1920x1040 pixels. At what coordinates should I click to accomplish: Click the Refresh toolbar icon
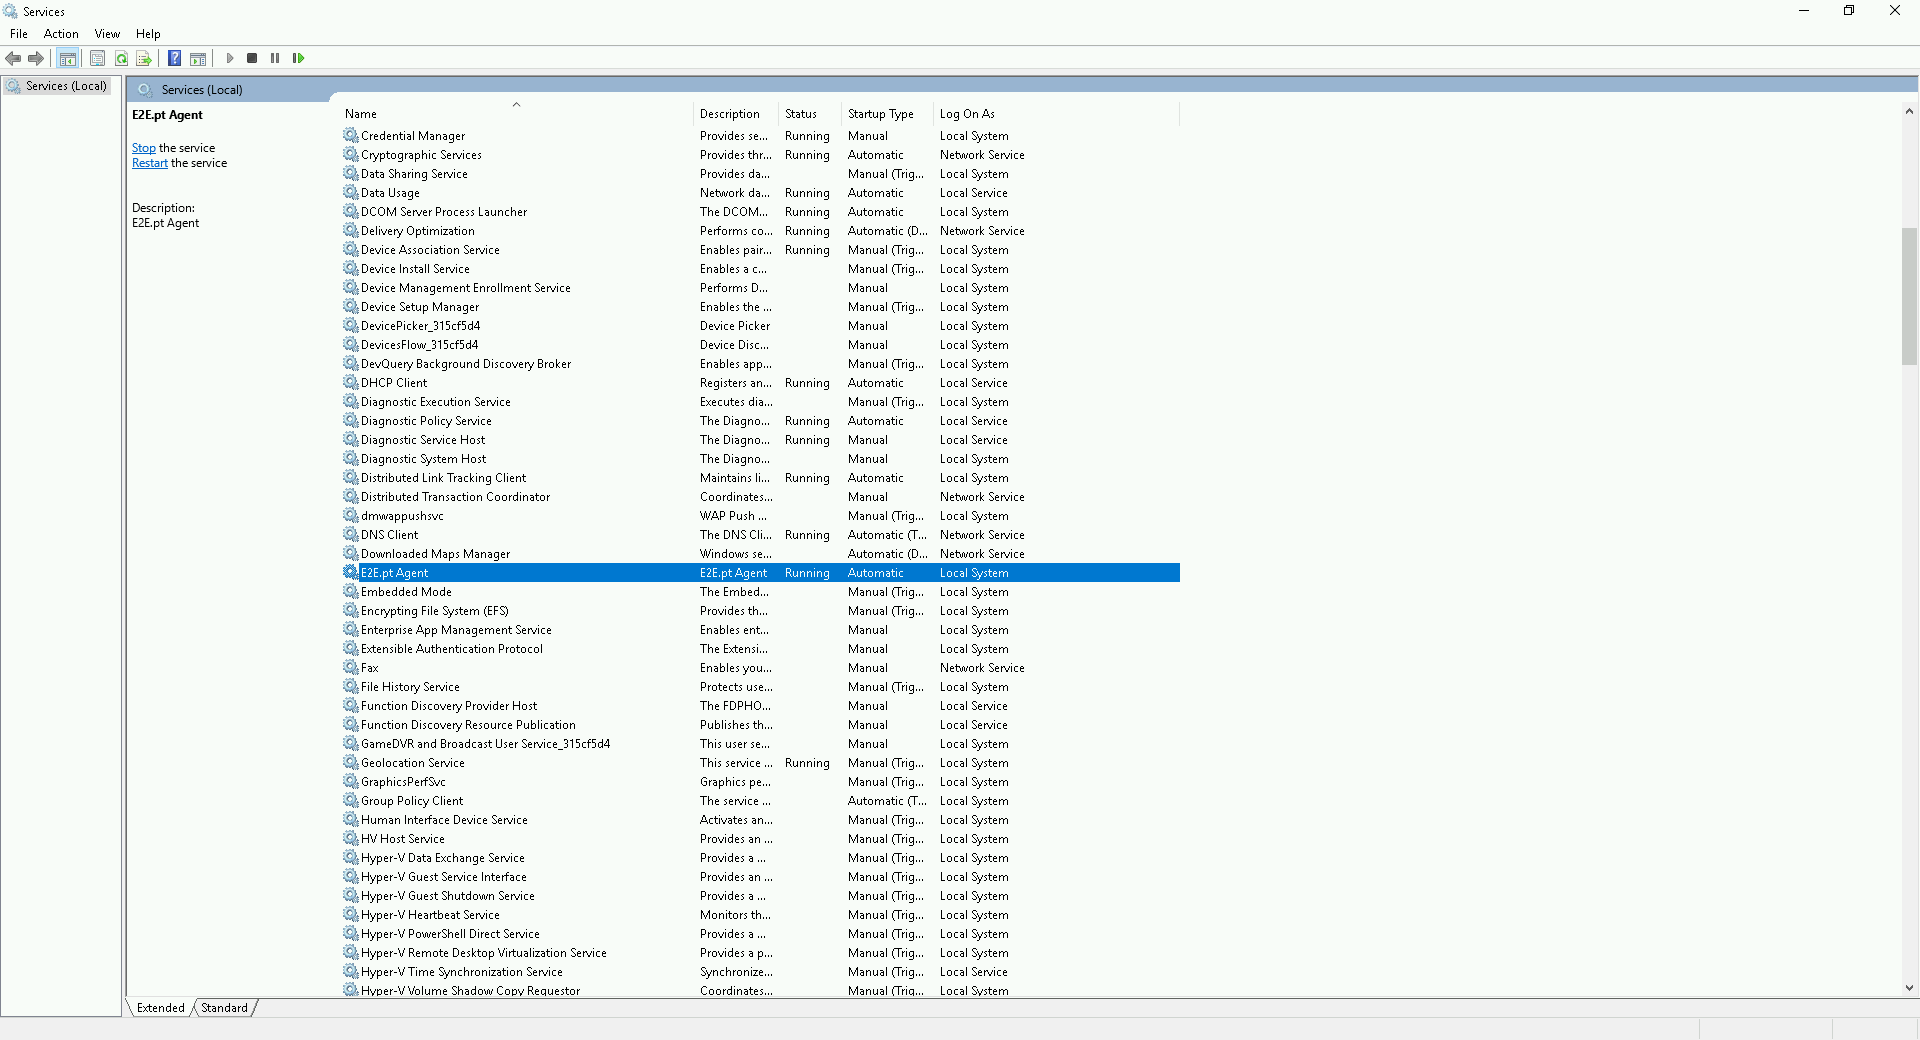click(121, 58)
